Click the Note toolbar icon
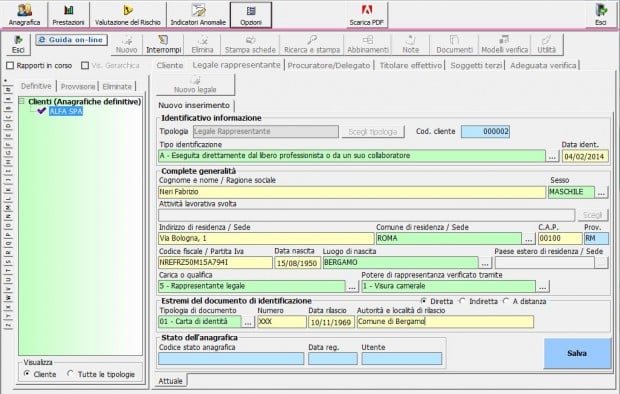 410,44
